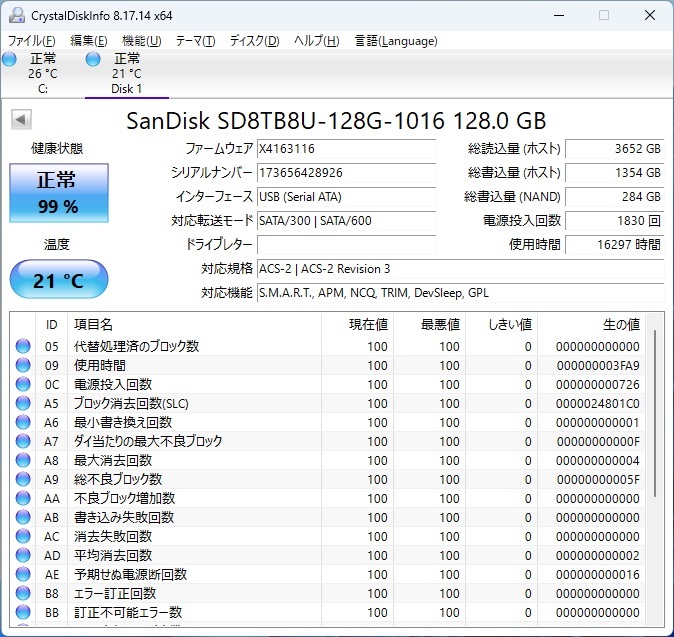Viewport: 674px width, 637px height.
Task: Click the scrollbar of the SMART attribute list
Action: coord(656,420)
